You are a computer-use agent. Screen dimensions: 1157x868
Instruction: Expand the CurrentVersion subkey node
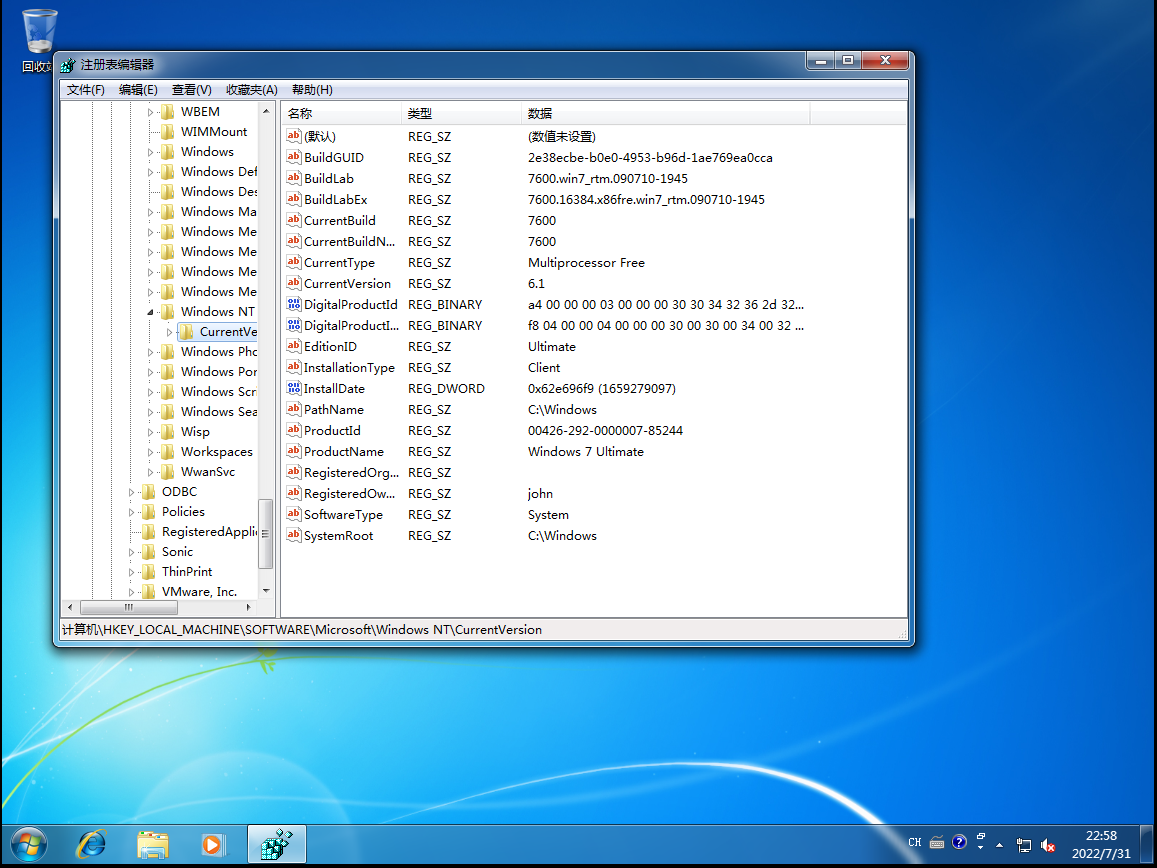(x=170, y=332)
